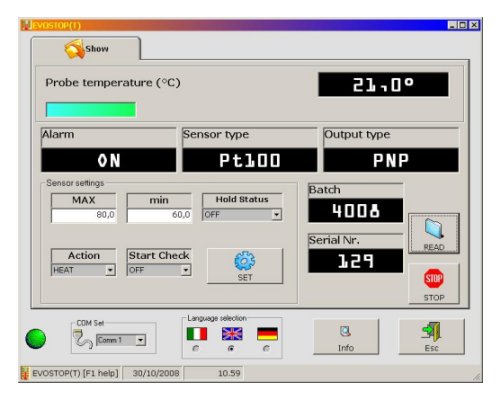Screen dimensions: 500x400
Task: Maximize the EVOSTOP window
Action: (463, 25)
